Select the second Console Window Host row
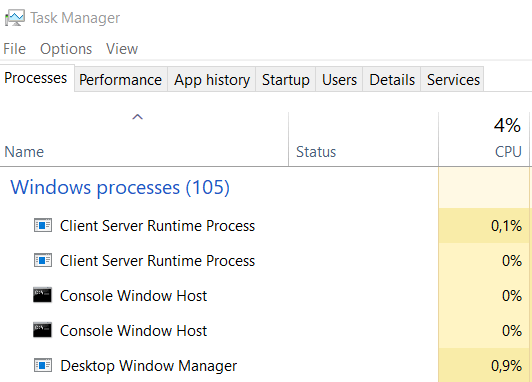This screenshot has height=382, width=532. click(x=265, y=330)
